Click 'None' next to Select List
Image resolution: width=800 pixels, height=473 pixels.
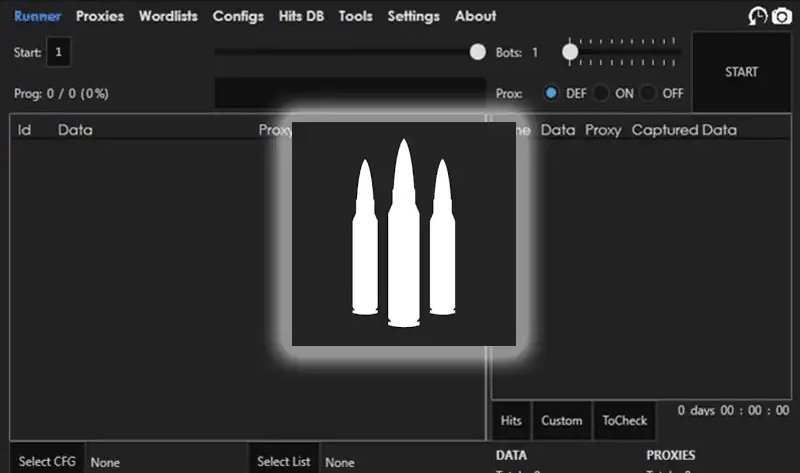(340, 463)
